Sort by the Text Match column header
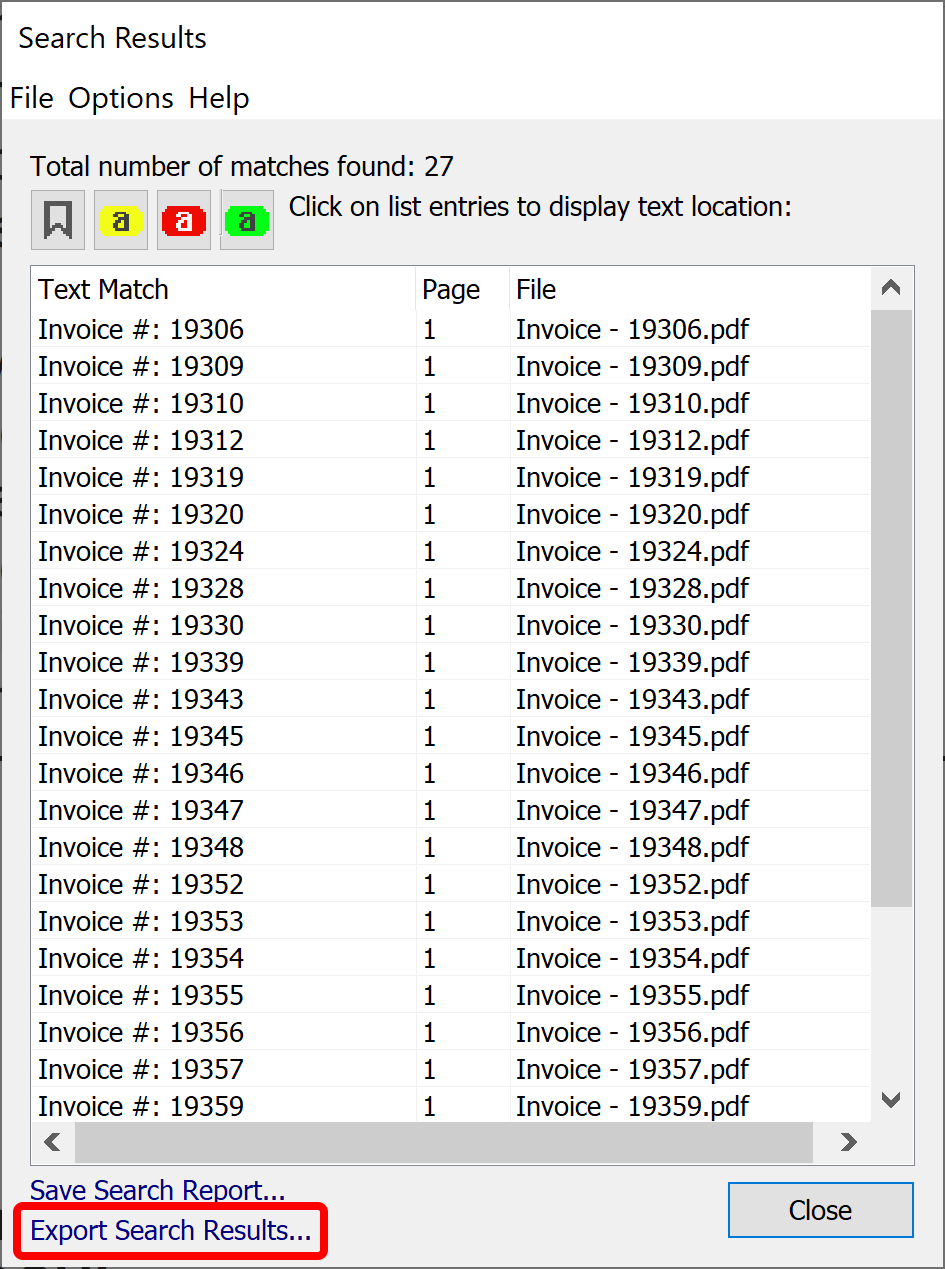This screenshot has width=945, height=1269. 103,289
